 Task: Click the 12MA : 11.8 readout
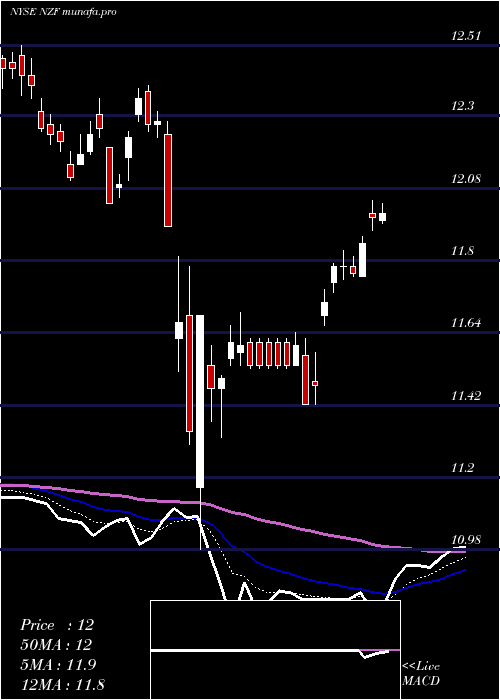point(62,684)
